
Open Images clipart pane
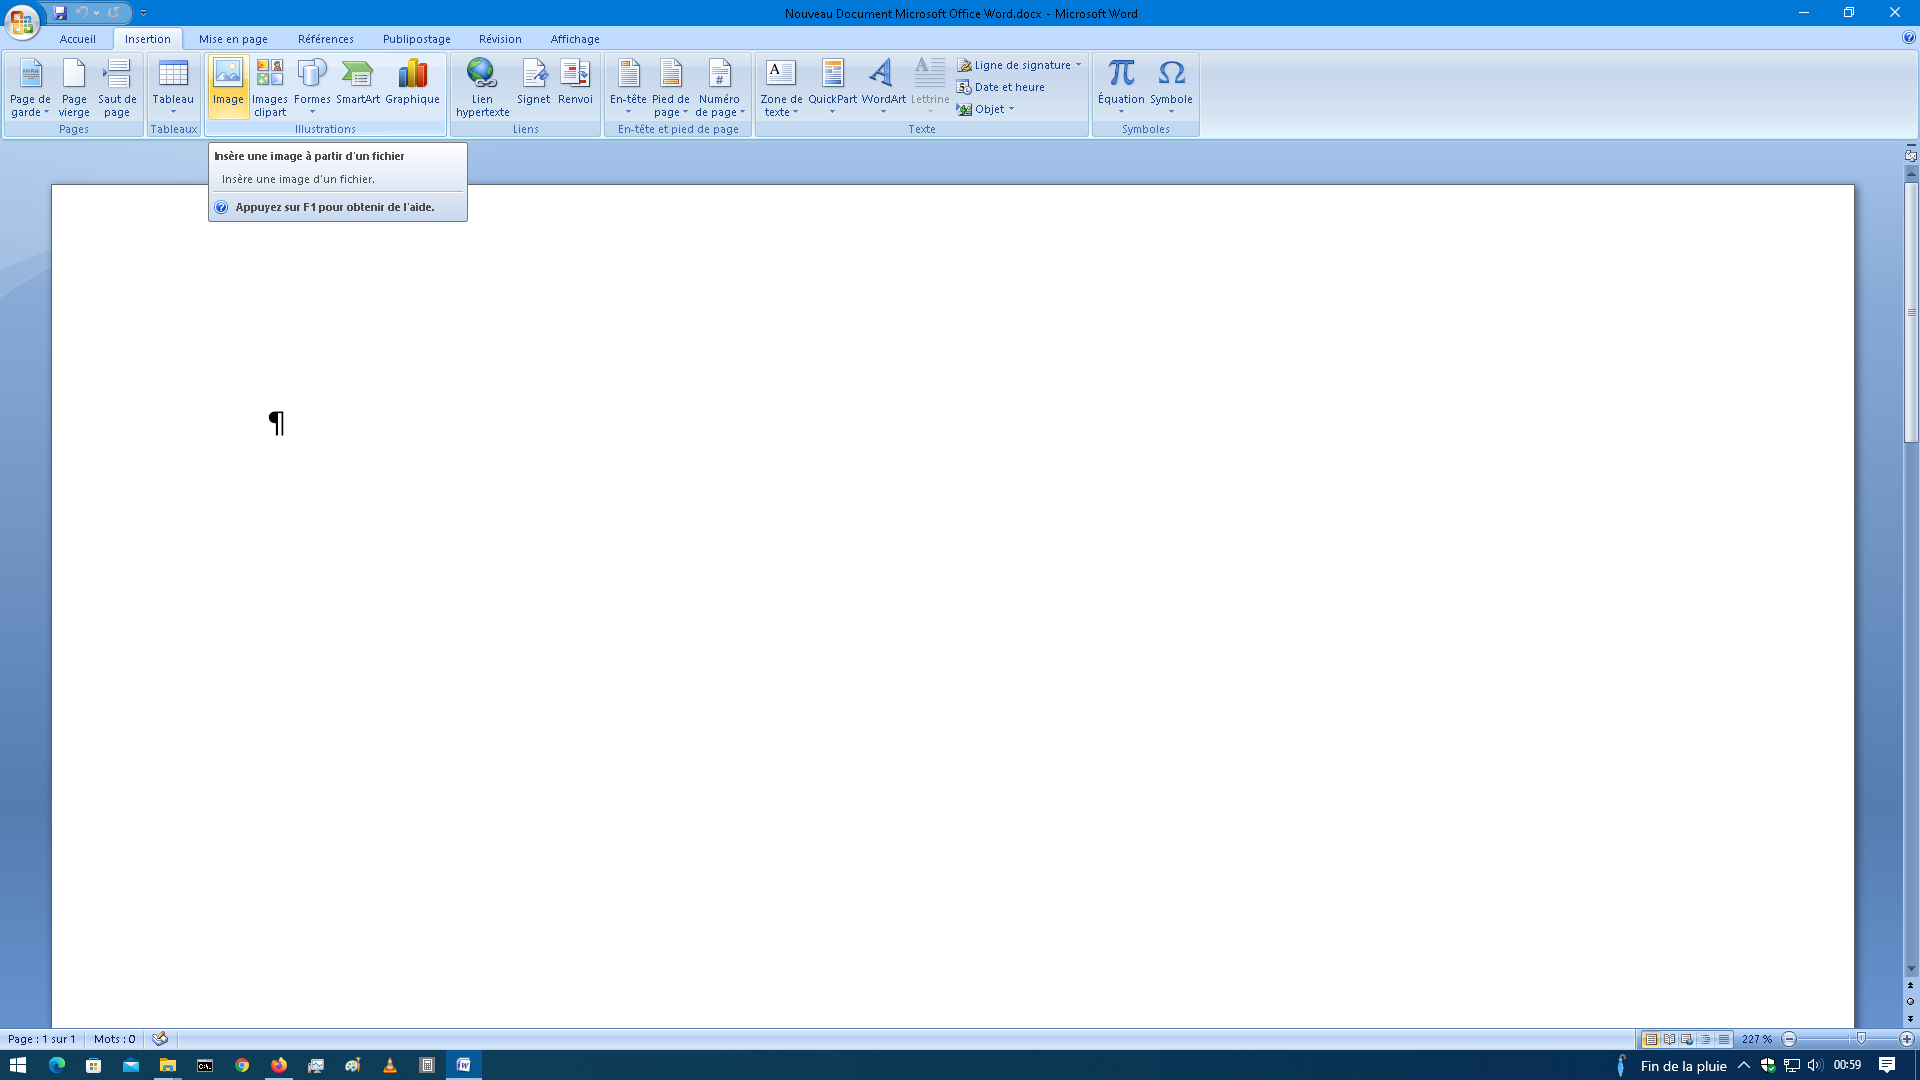[269, 85]
